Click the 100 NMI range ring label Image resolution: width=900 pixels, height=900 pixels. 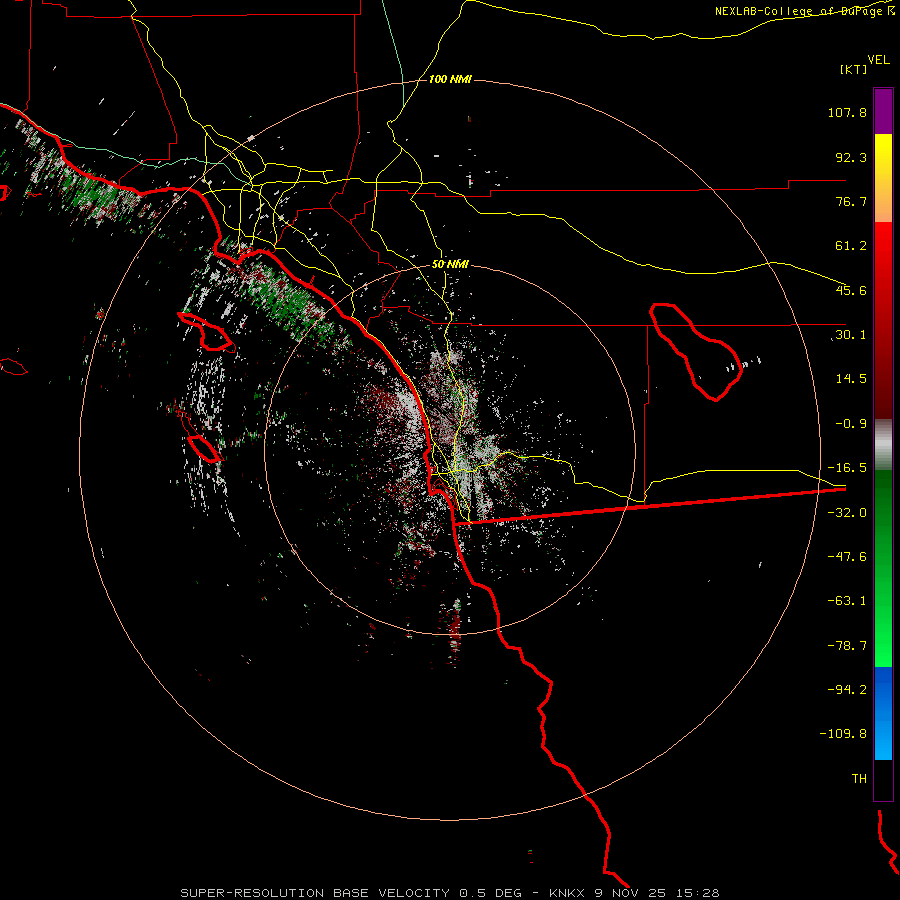(450, 79)
